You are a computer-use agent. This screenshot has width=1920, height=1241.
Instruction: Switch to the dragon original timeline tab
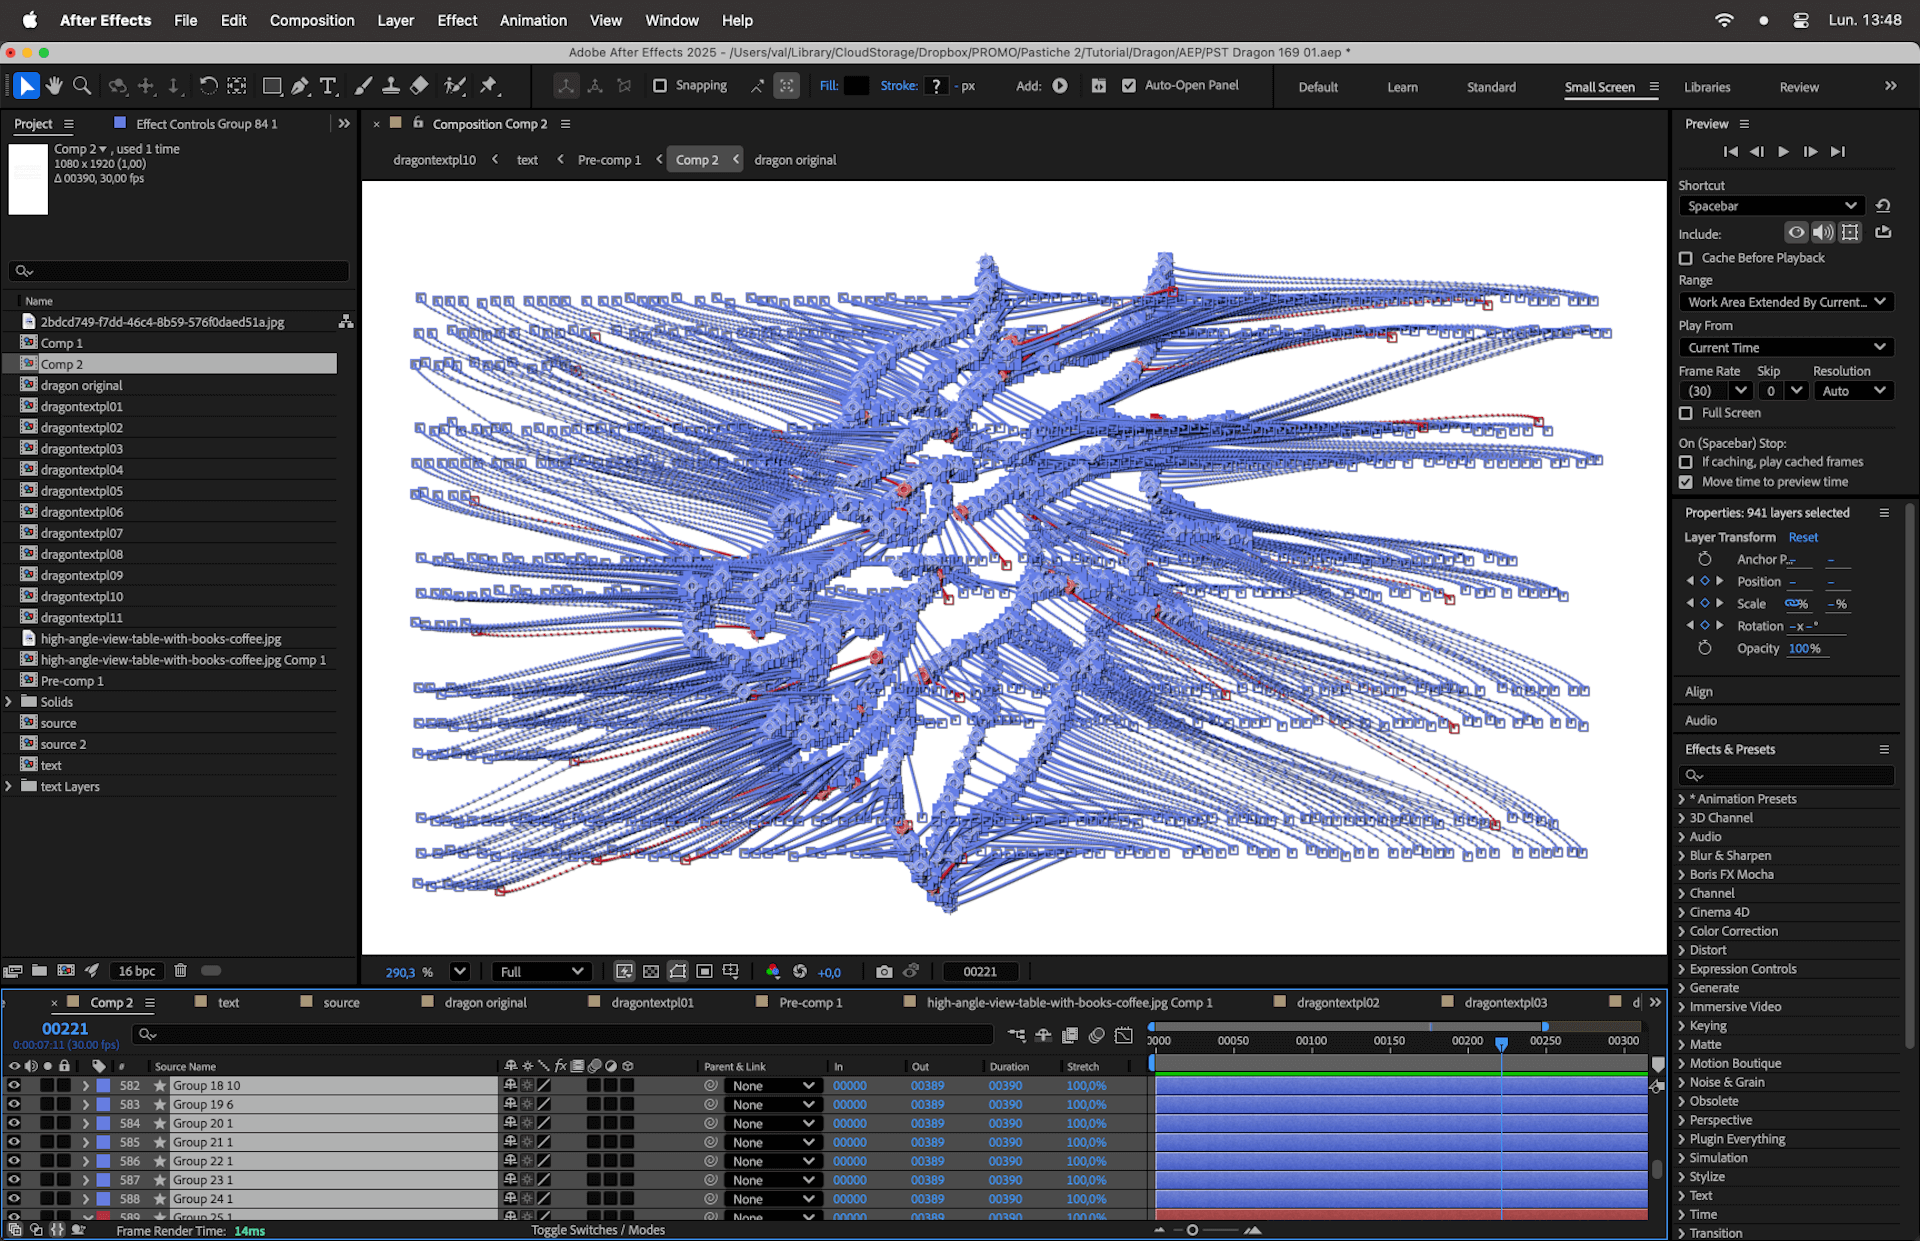point(485,1002)
